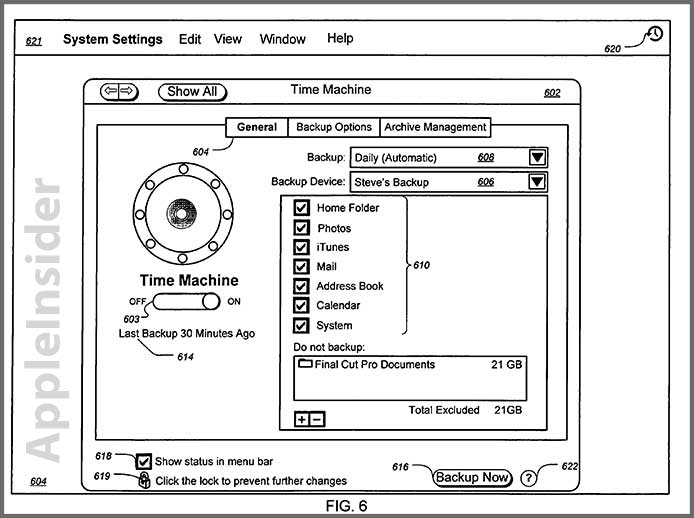Viewport: 694px width, 518px height.
Task: Click the Backup Now button
Action: [x=472, y=477]
